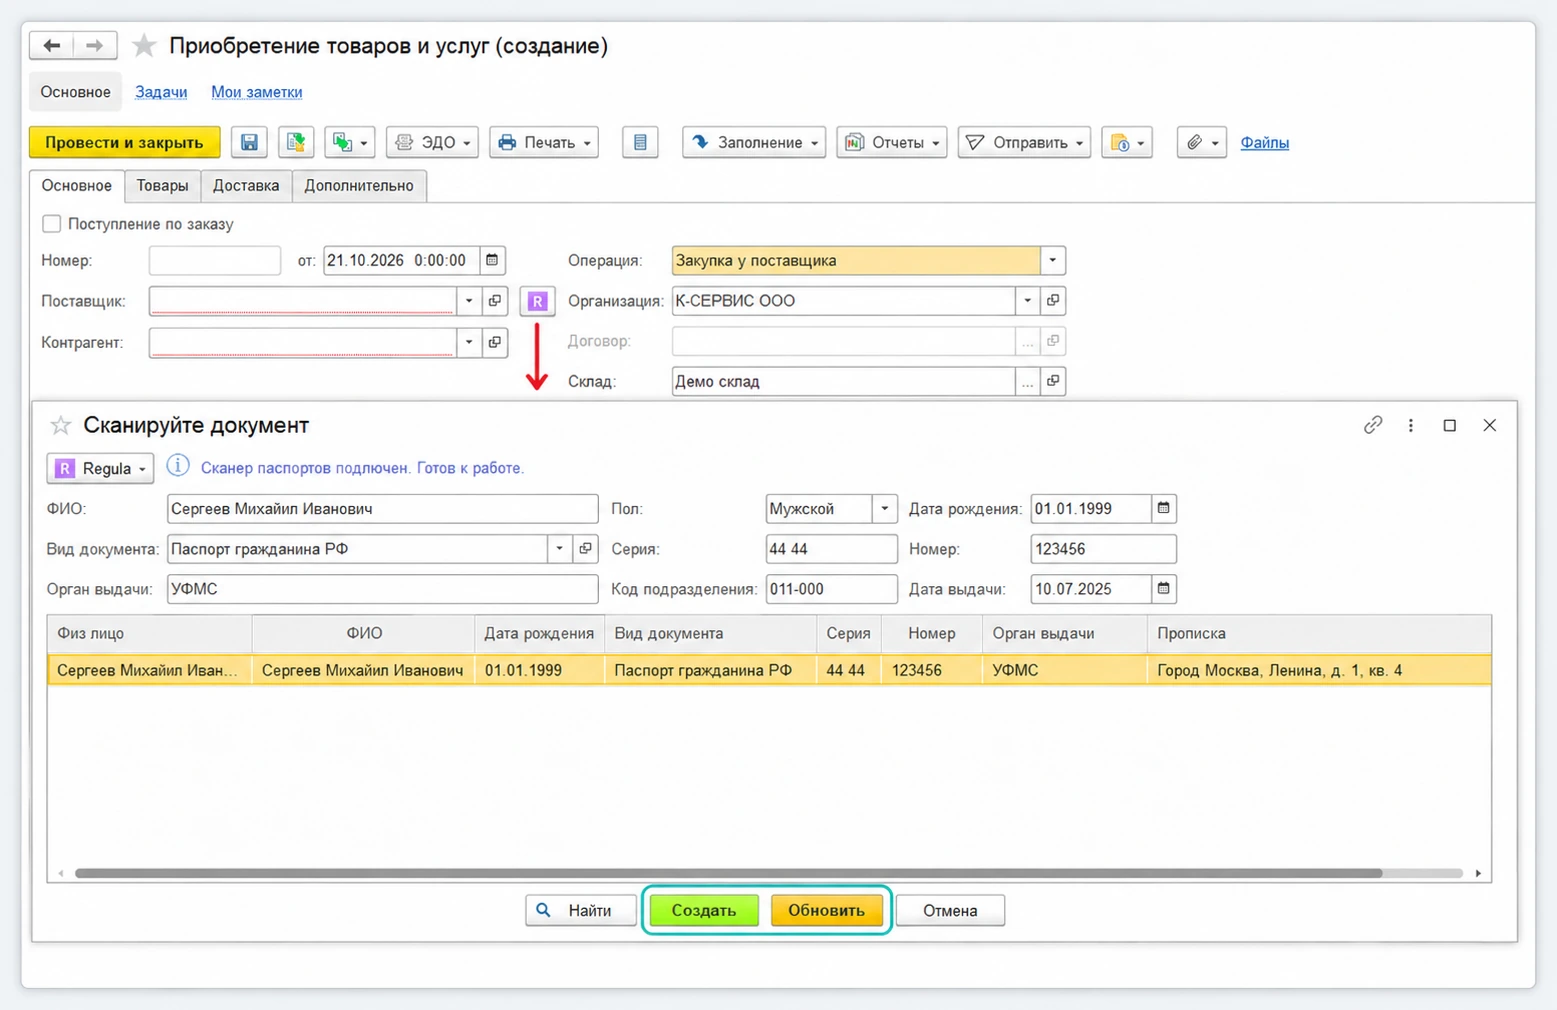Image resolution: width=1557 pixels, height=1010 pixels.
Task: Click into the ФИО input field
Action: coord(382,508)
